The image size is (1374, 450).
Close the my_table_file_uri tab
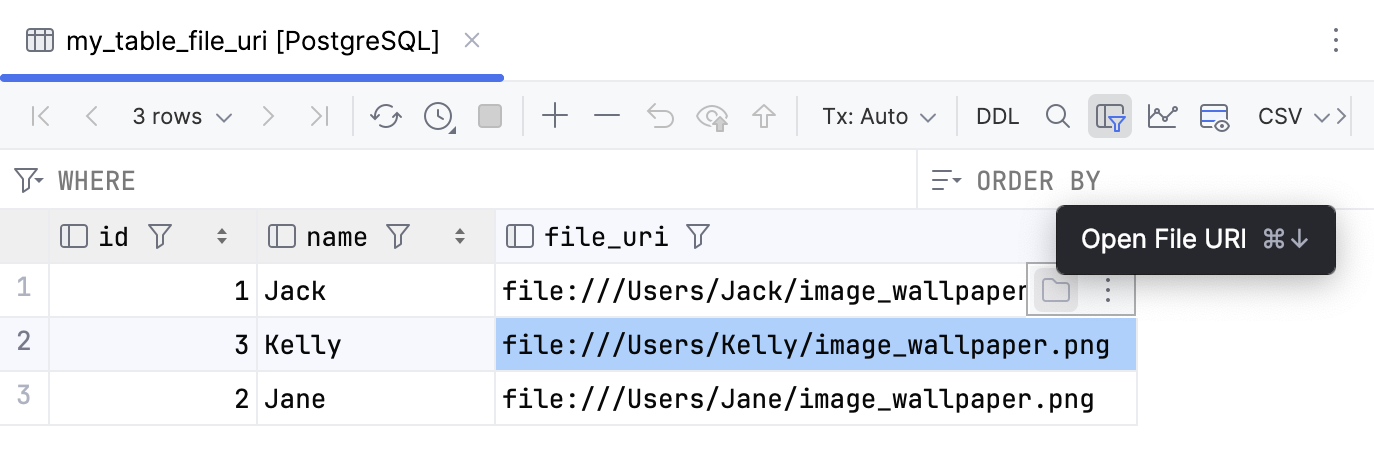pyautogui.click(x=473, y=41)
